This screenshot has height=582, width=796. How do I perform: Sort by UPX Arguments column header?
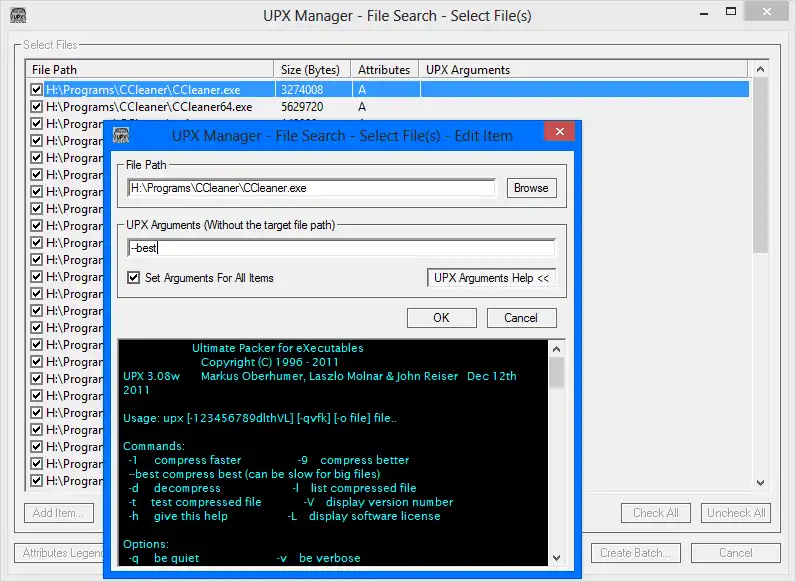point(583,70)
